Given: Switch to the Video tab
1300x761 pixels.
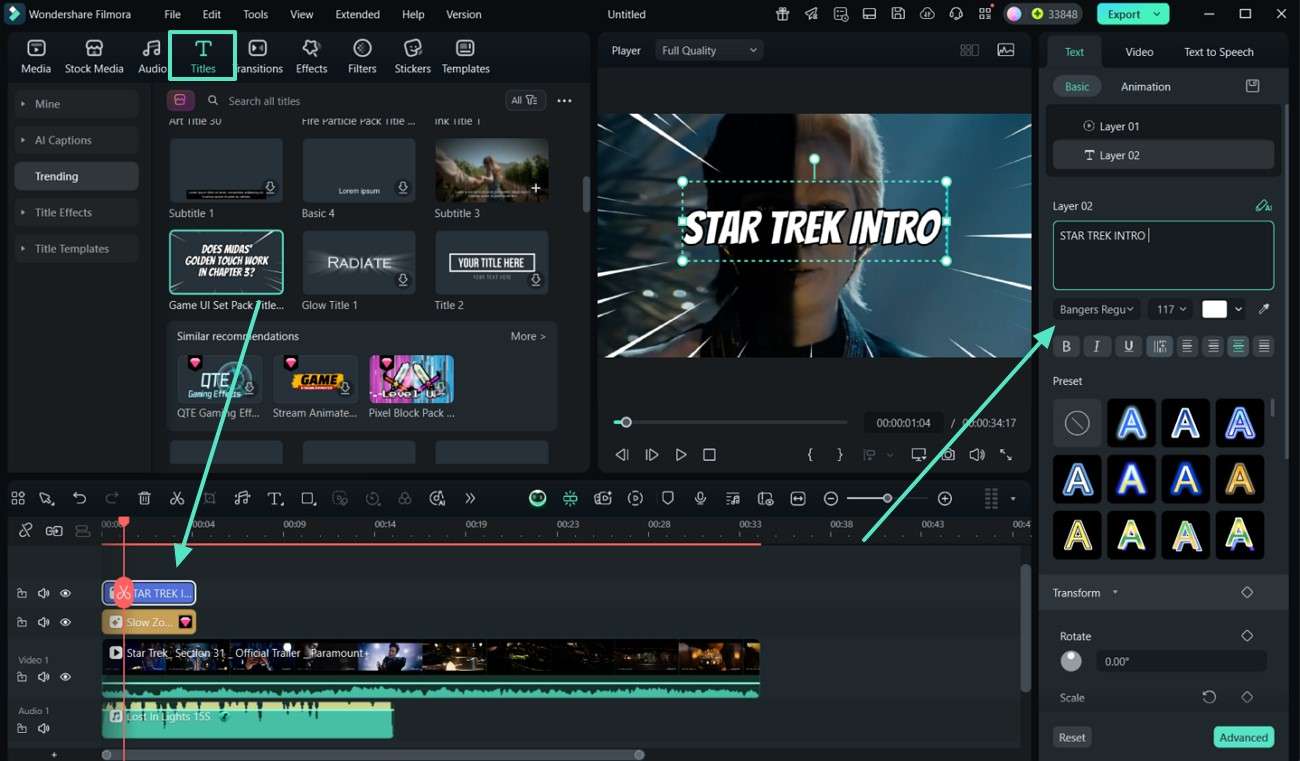Looking at the screenshot, I should (1139, 52).
